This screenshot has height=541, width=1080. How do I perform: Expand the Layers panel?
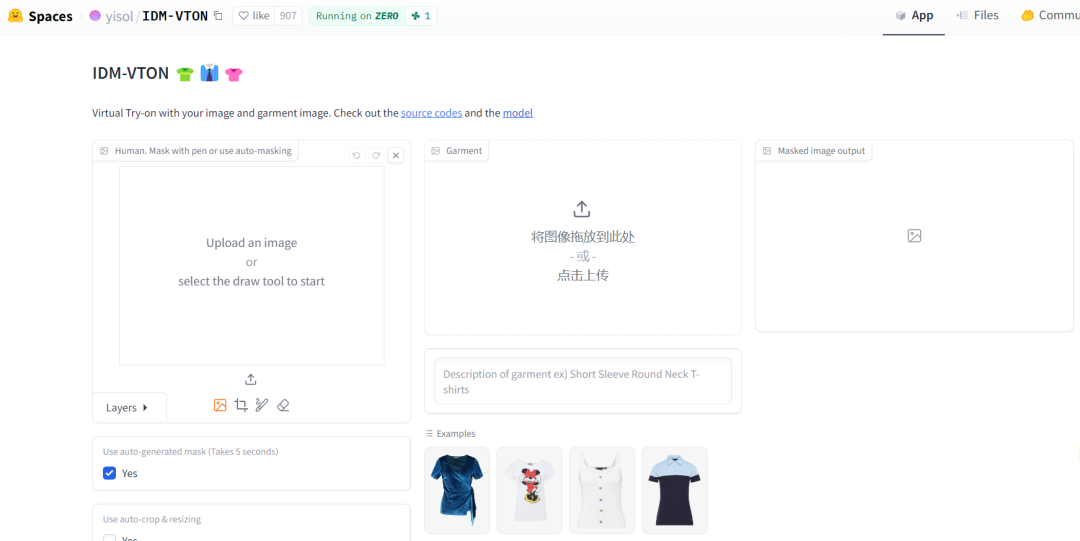click(x=128, y=407)
